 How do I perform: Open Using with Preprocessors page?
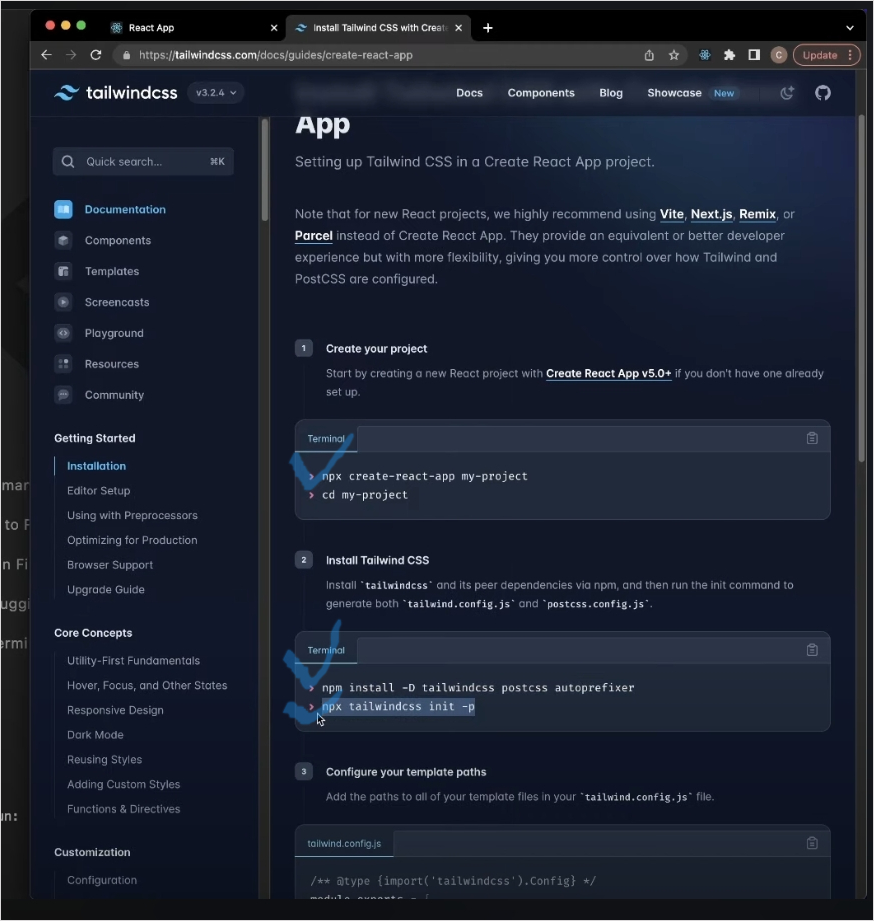132,515
